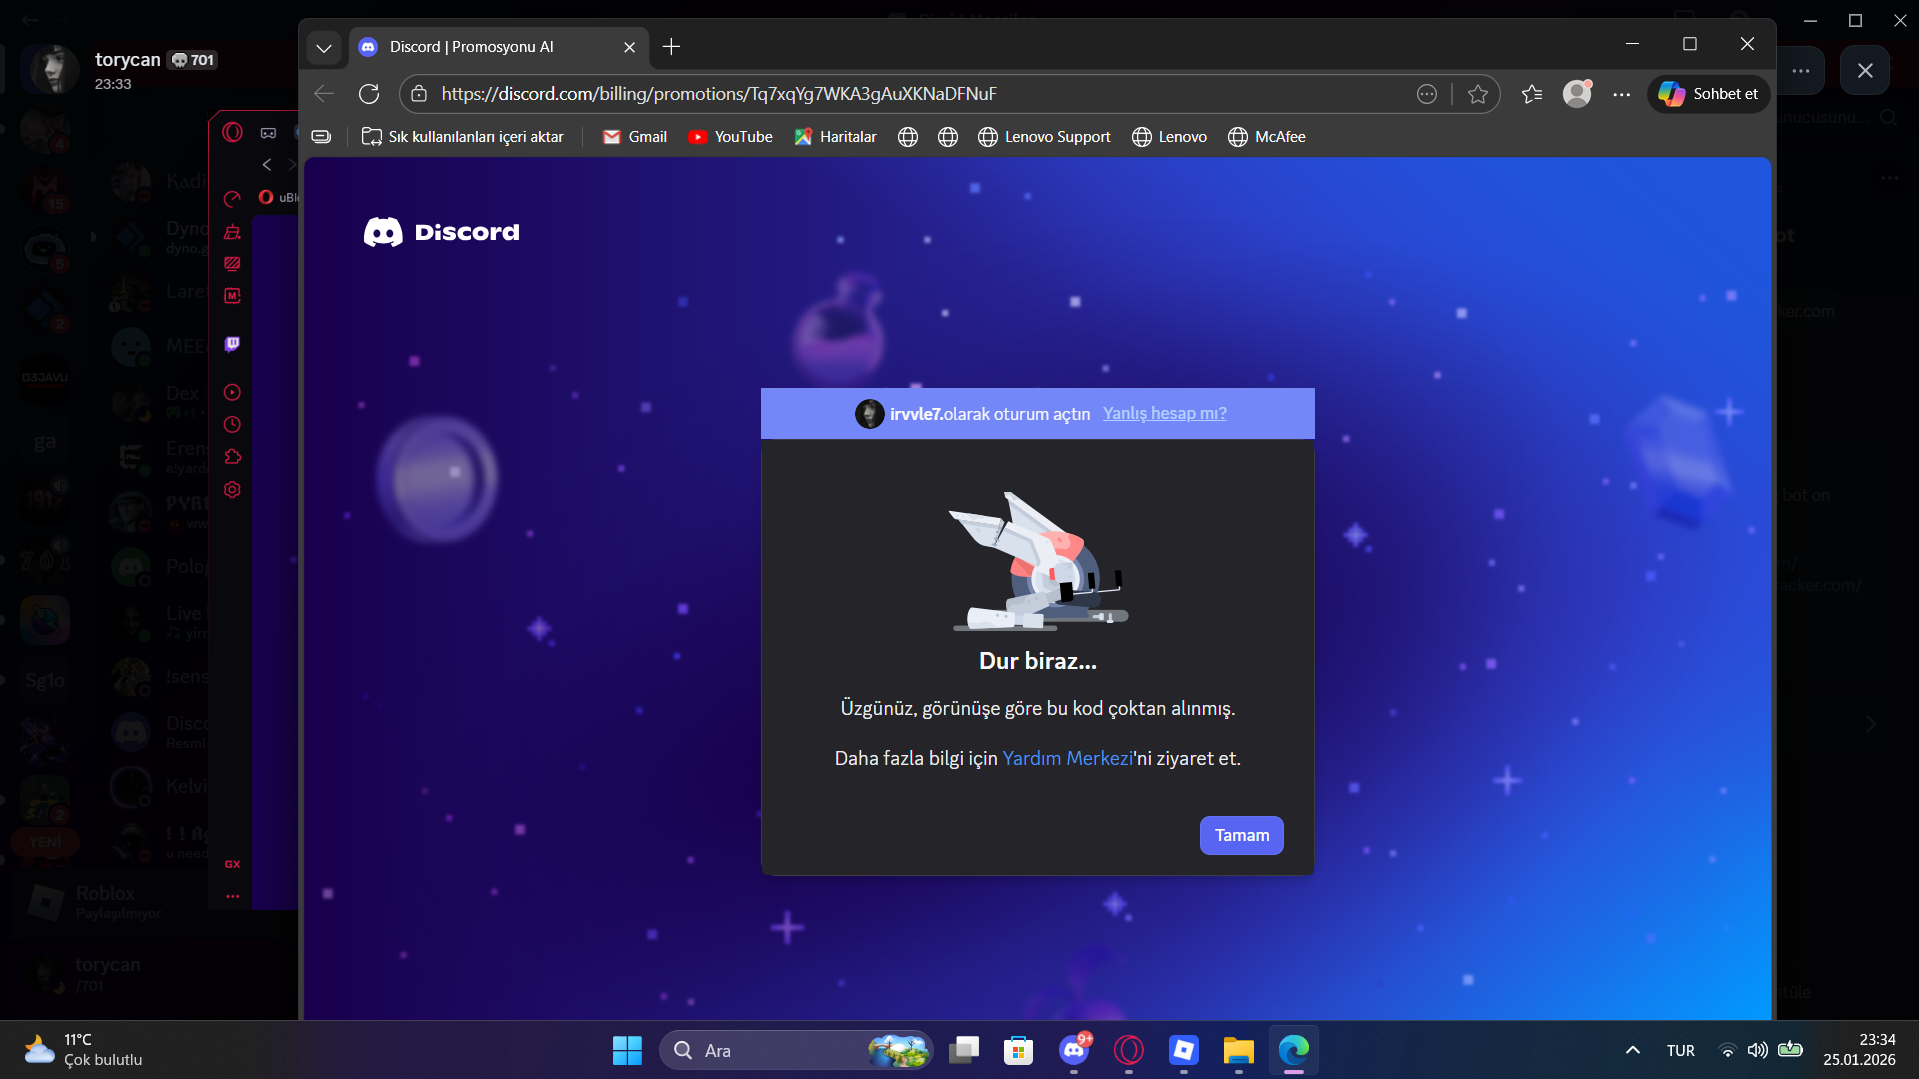Image resolution: width=1919 pixels, height=1079 pixels.
Task: Click the taskbar Ara search box
Action: coord(796,1050)
